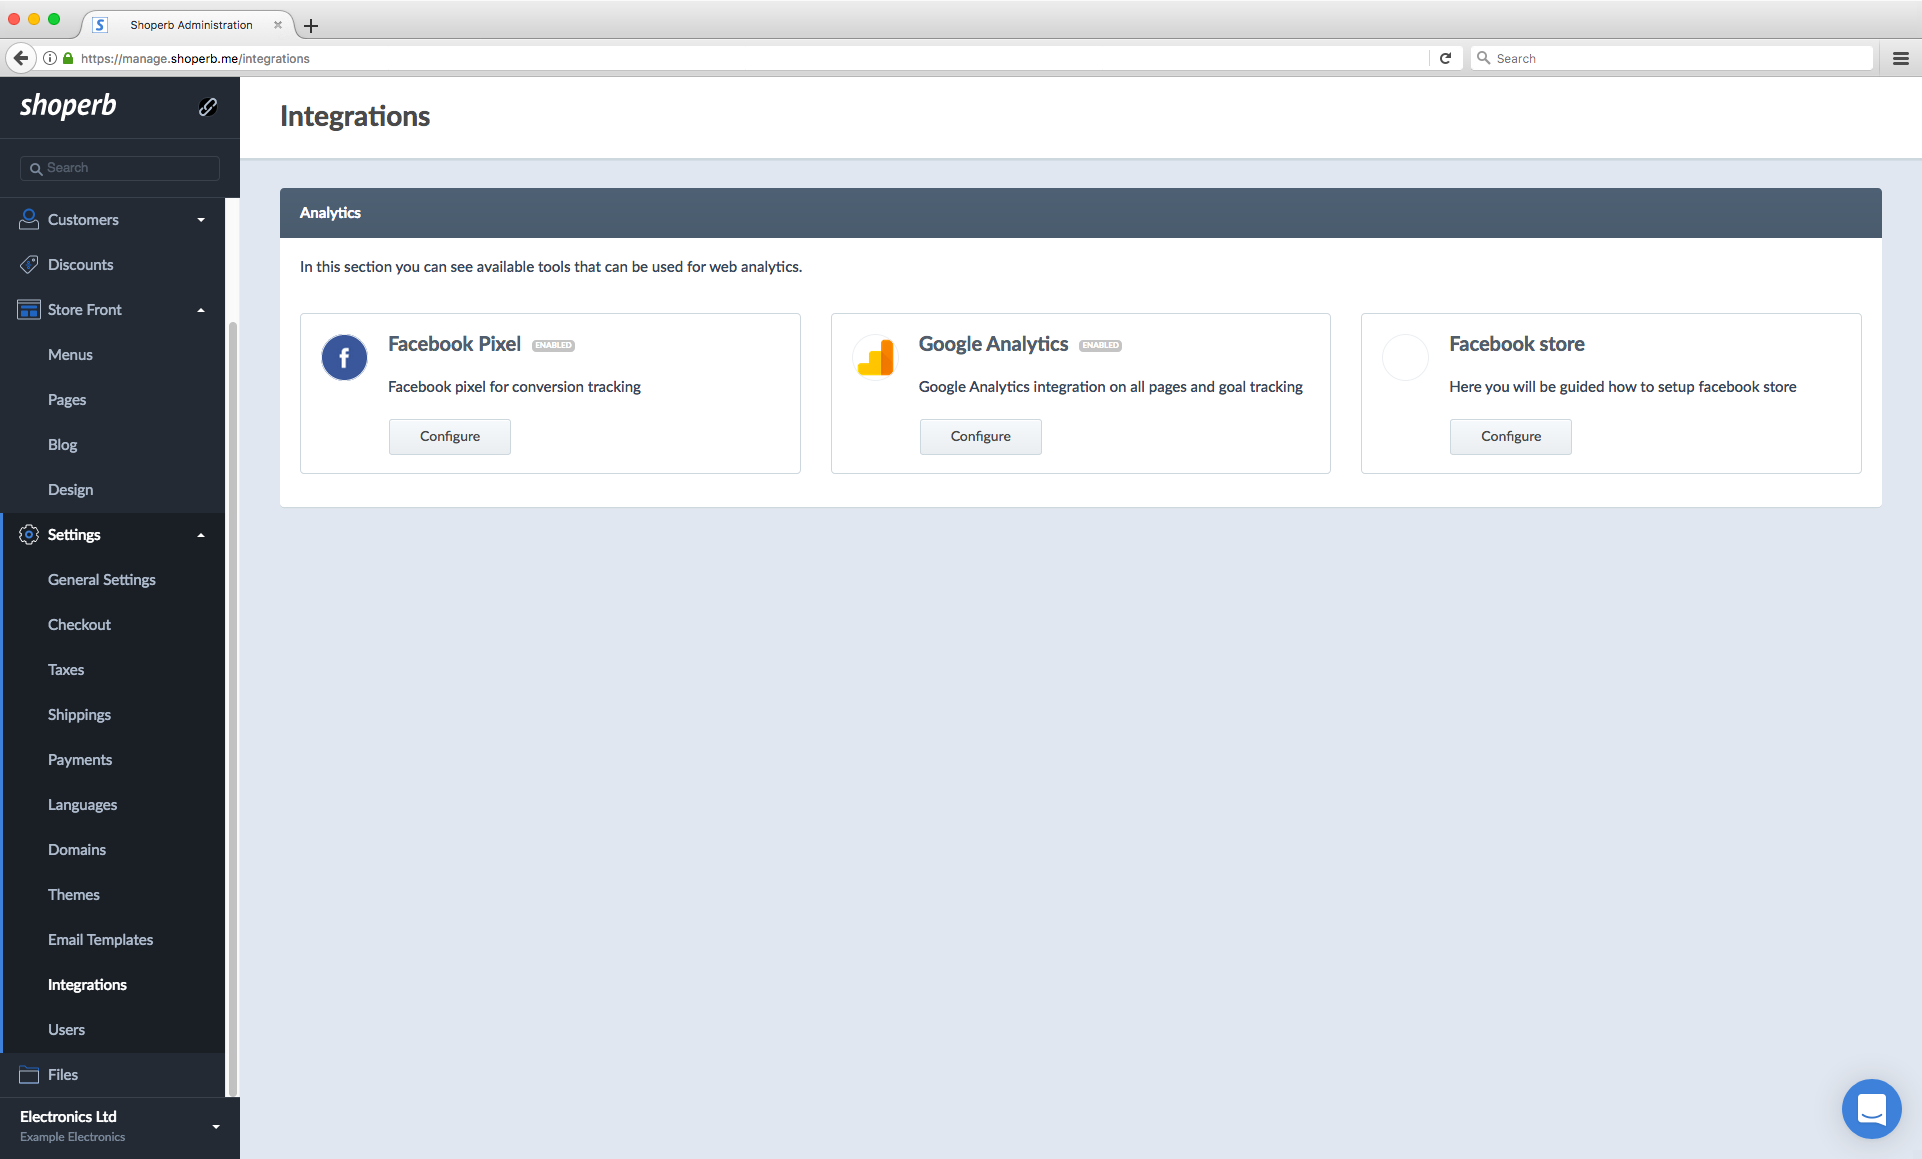Open Blog in the sidebar

62,444
